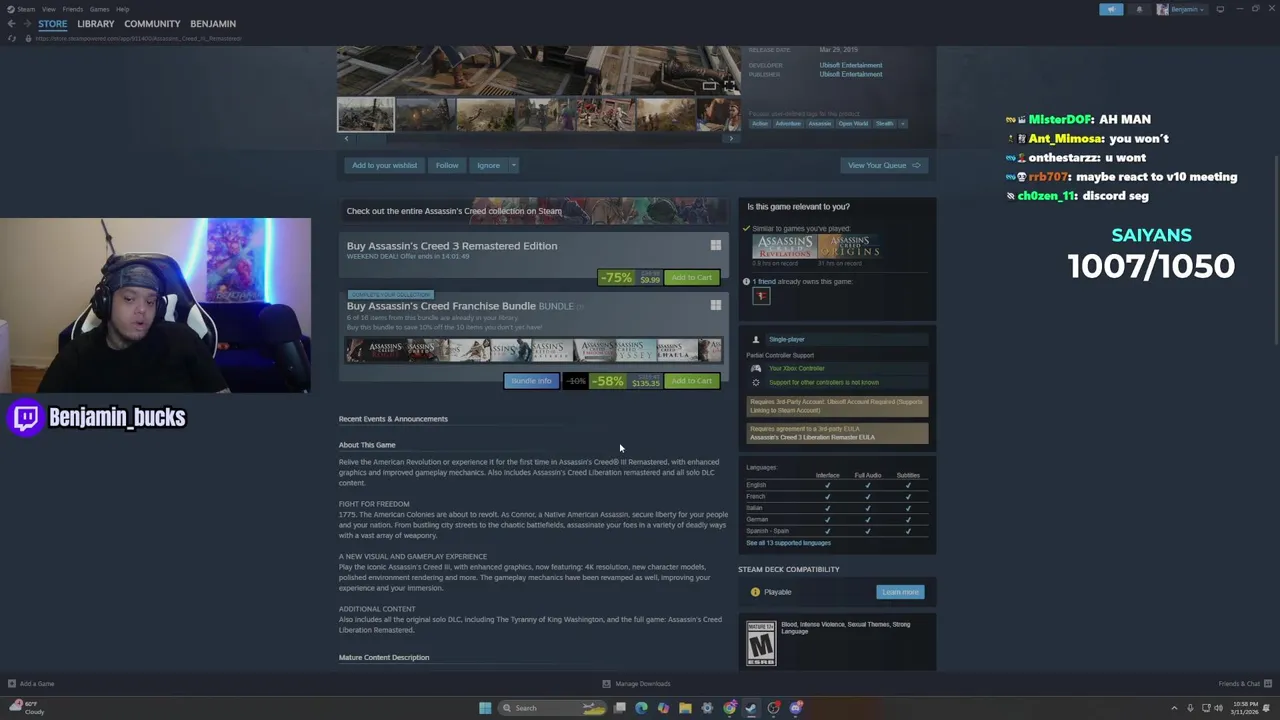Click the Add a Game plus icon

coord(12,684)
